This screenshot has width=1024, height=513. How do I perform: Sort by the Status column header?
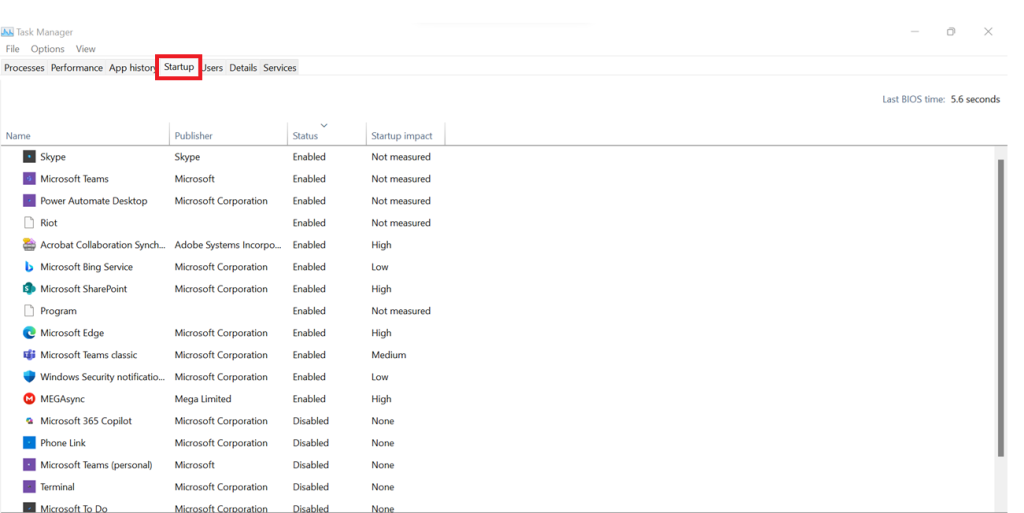tap(327, 136)
